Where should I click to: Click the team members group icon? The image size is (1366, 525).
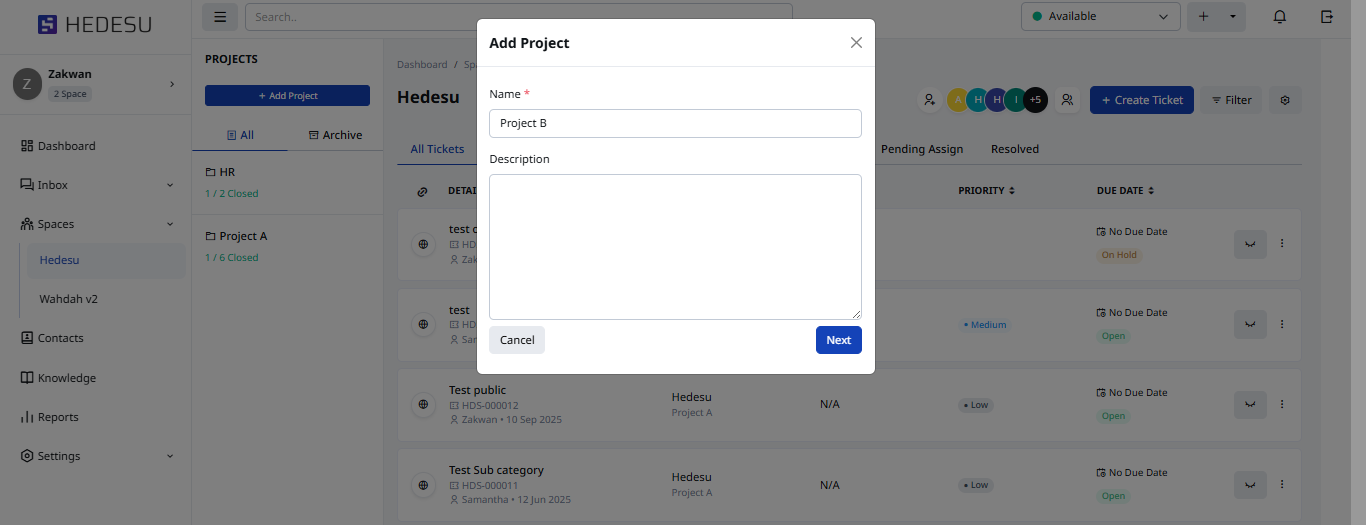(x=1067, y=100)
